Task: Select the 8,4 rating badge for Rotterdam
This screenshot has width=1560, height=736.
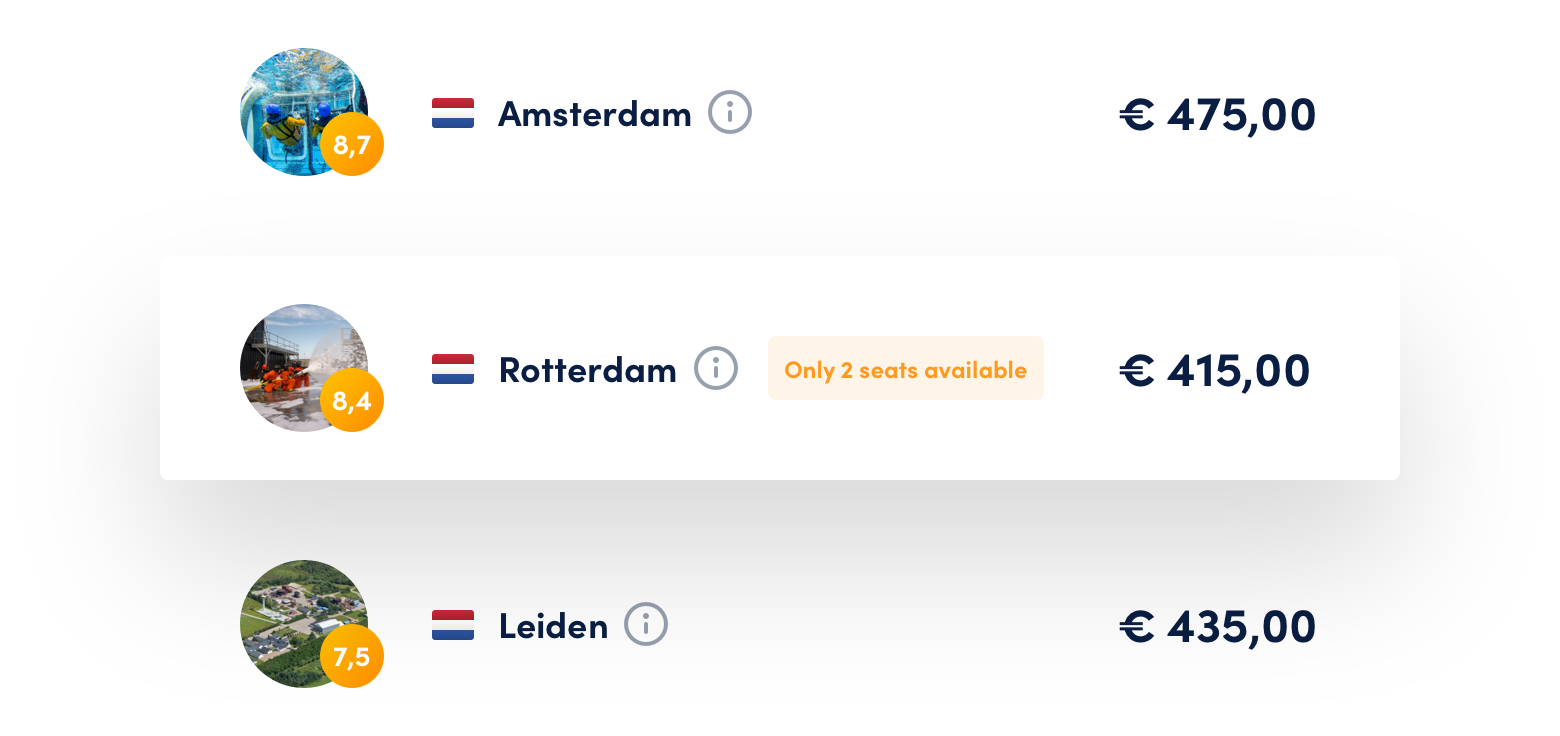Action: 352,399
